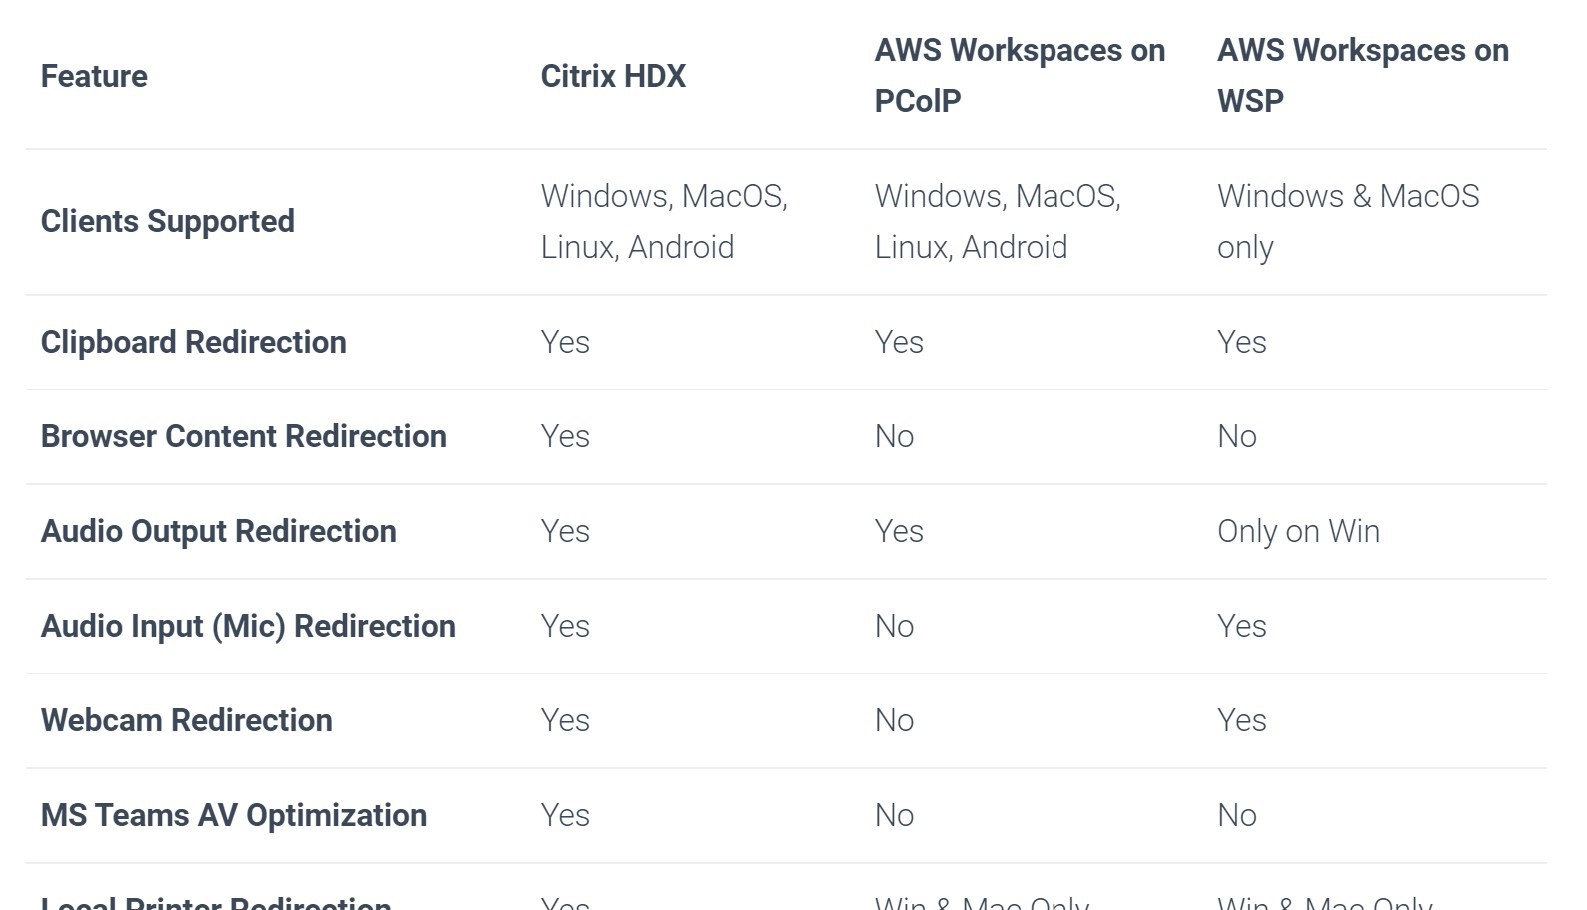This screenshot has height=910, width=1587.
Task: Click the Local Printer Redirection label
Action: pos(215,903)
